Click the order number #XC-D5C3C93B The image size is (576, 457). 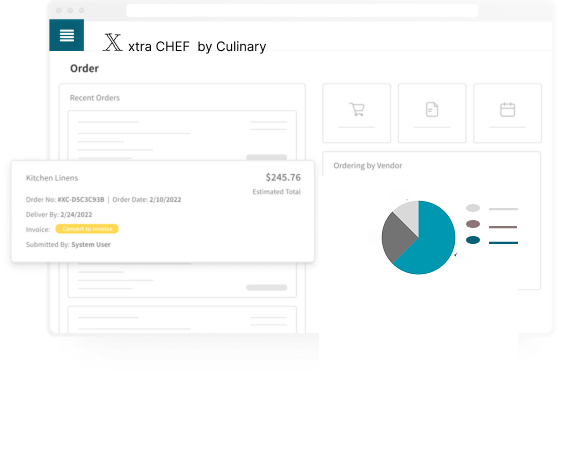pyautogui.click(x=81, y=199)
